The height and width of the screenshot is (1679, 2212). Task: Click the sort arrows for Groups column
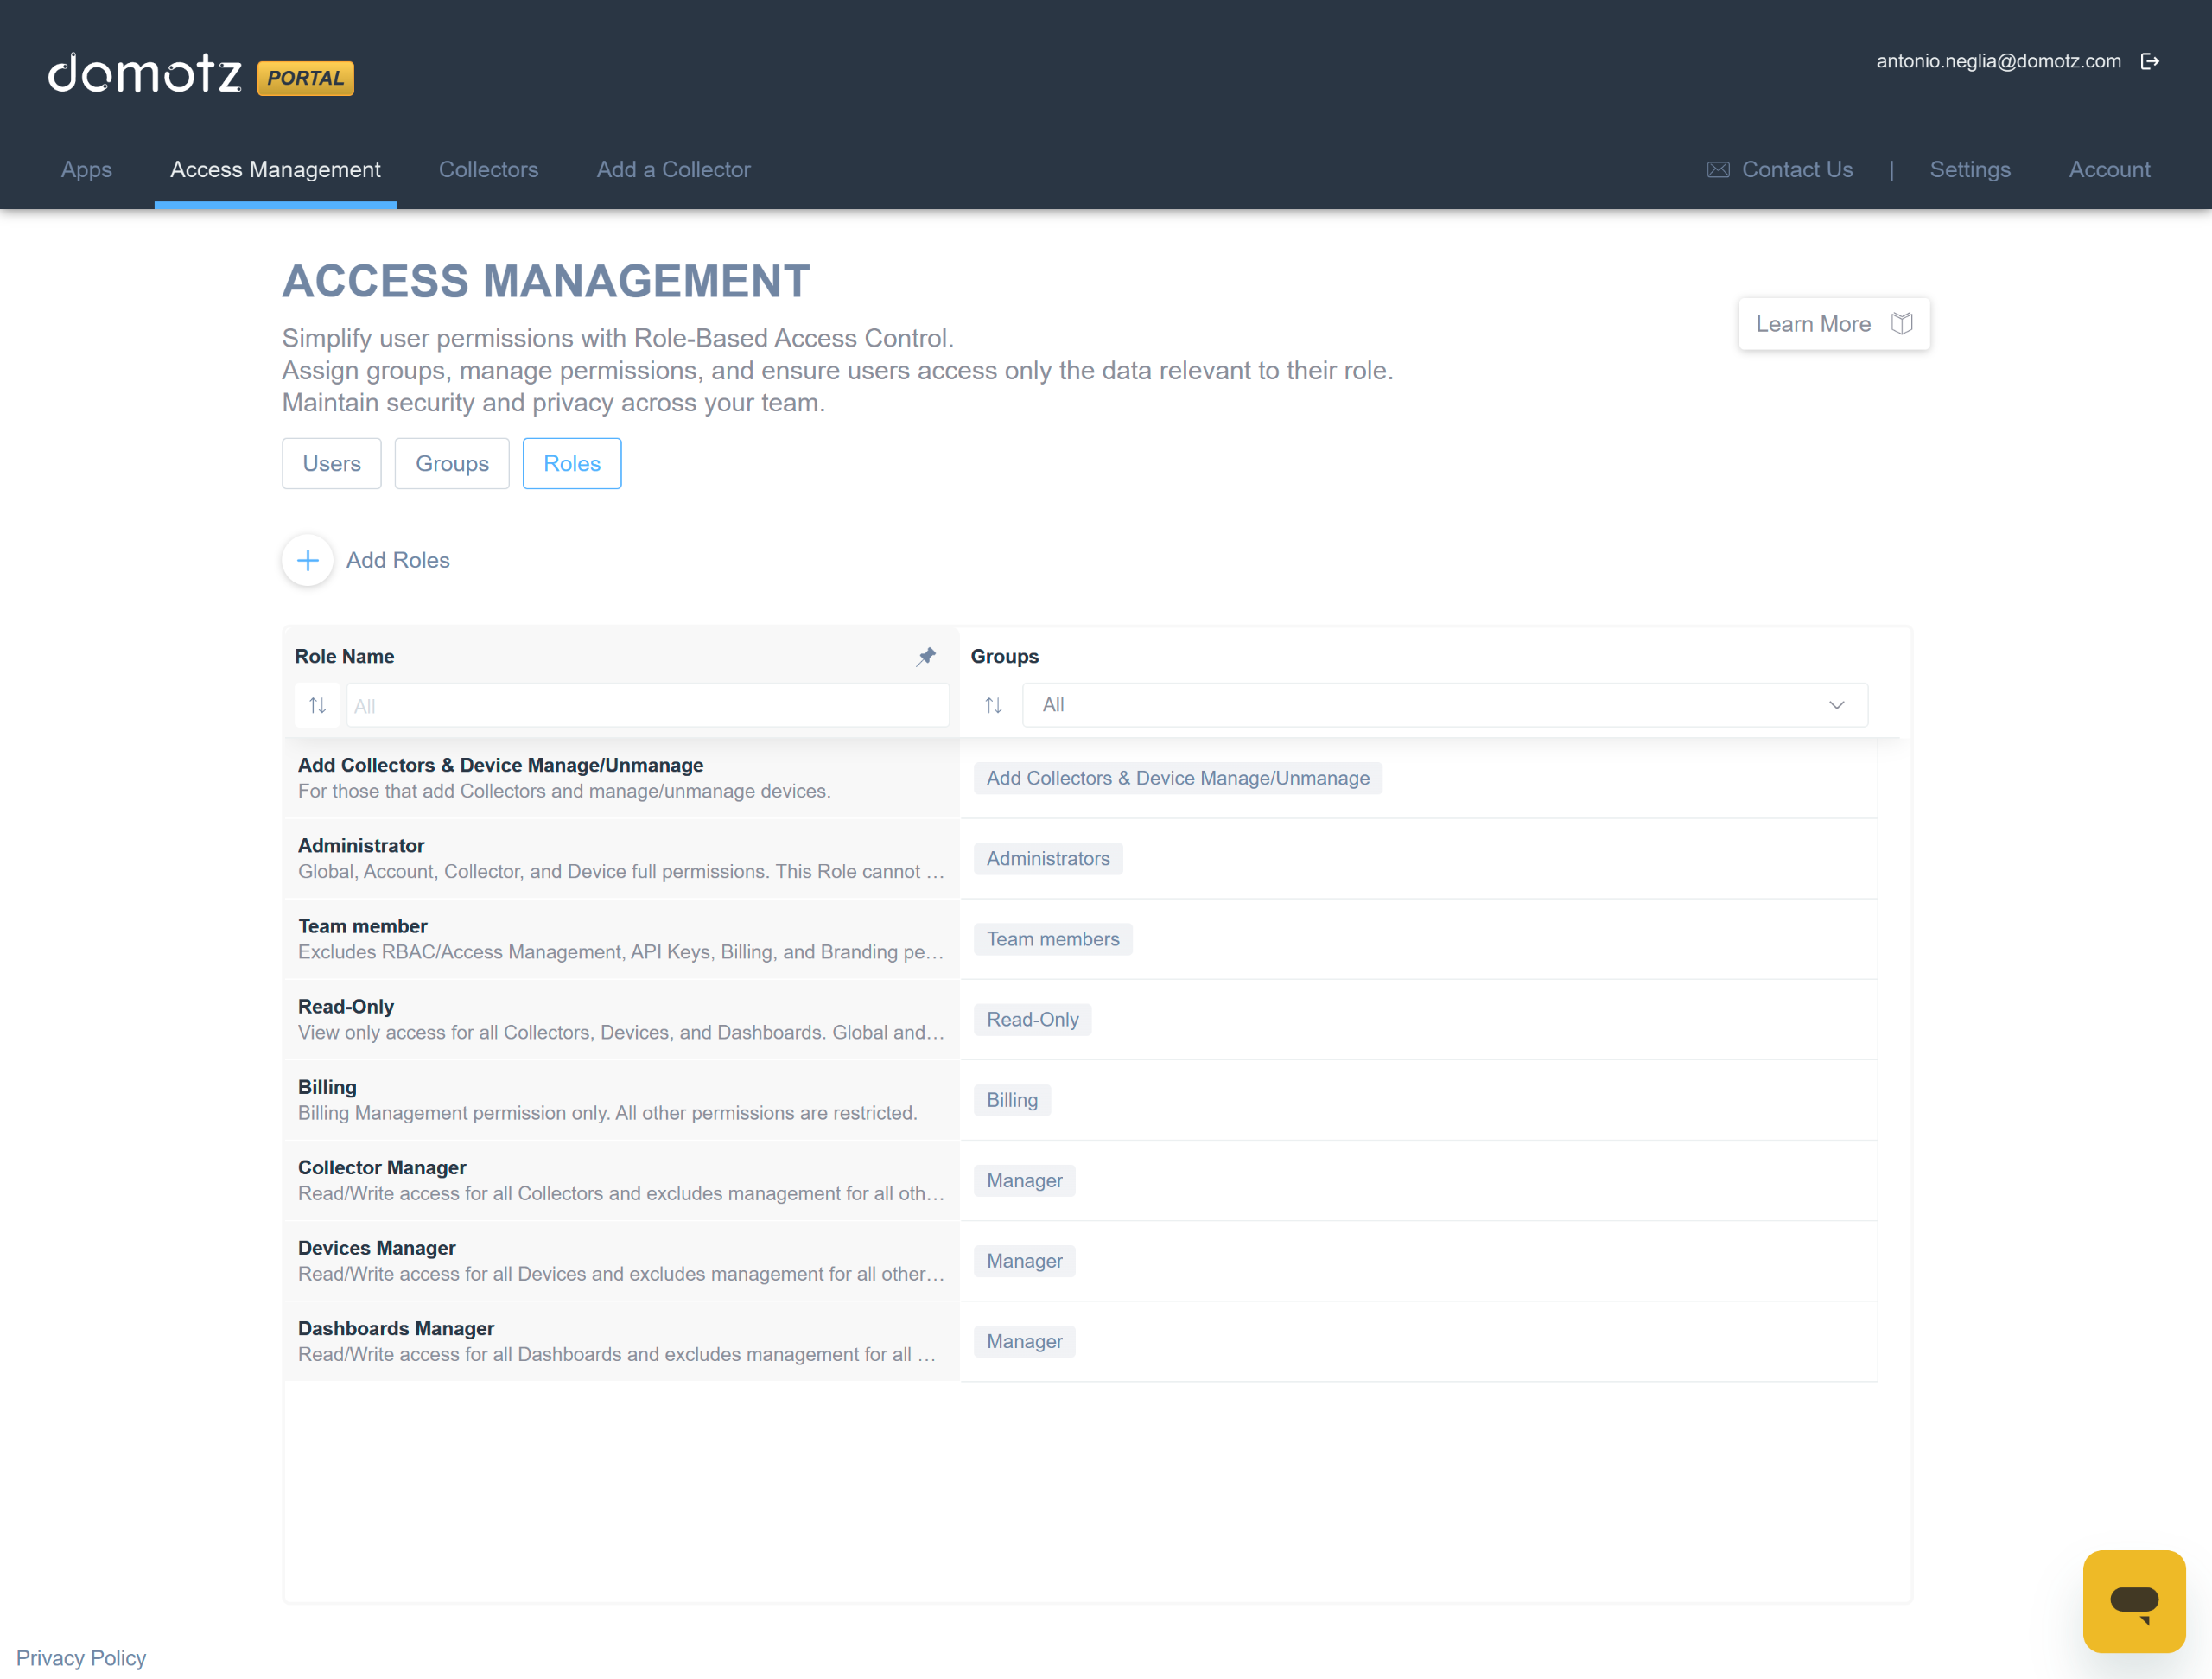tap(993, 705)
